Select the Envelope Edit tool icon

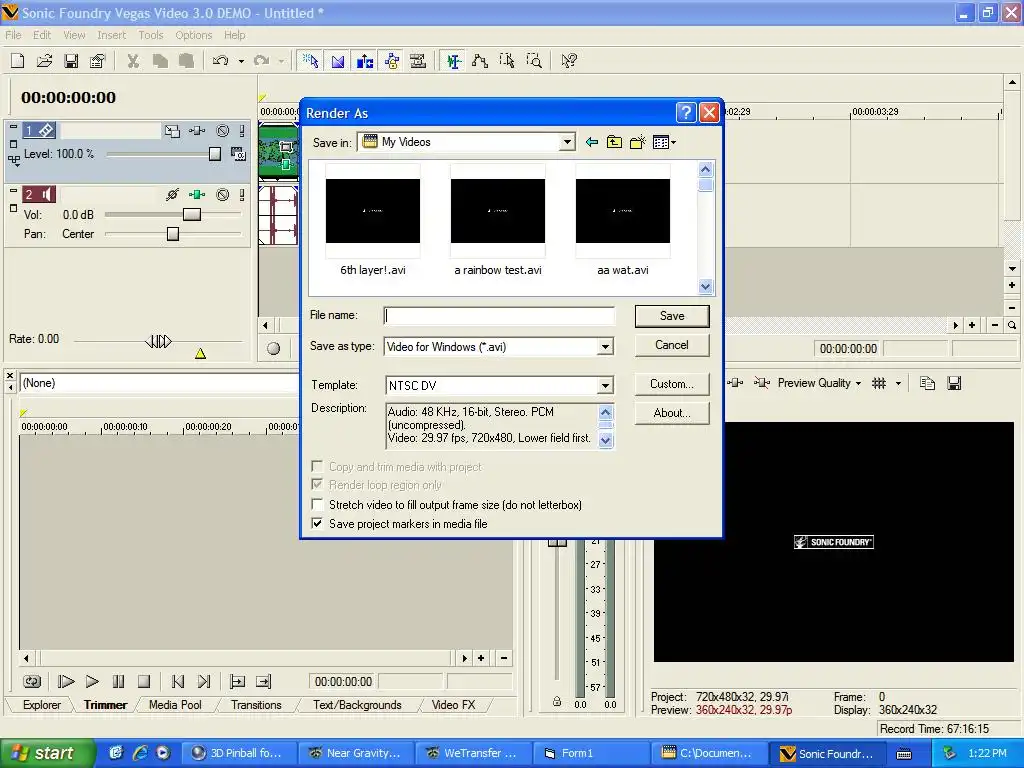point(480,61)
